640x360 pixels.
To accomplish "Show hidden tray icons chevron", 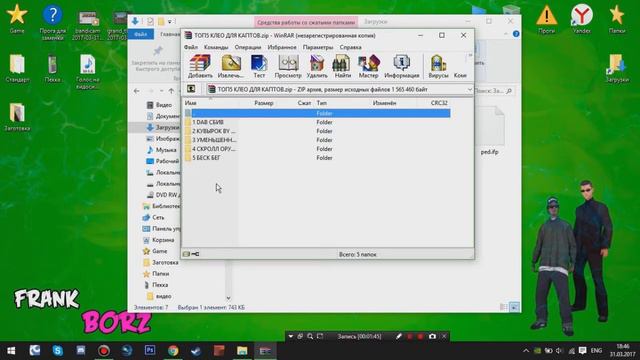I will click(x=526, y=351).
